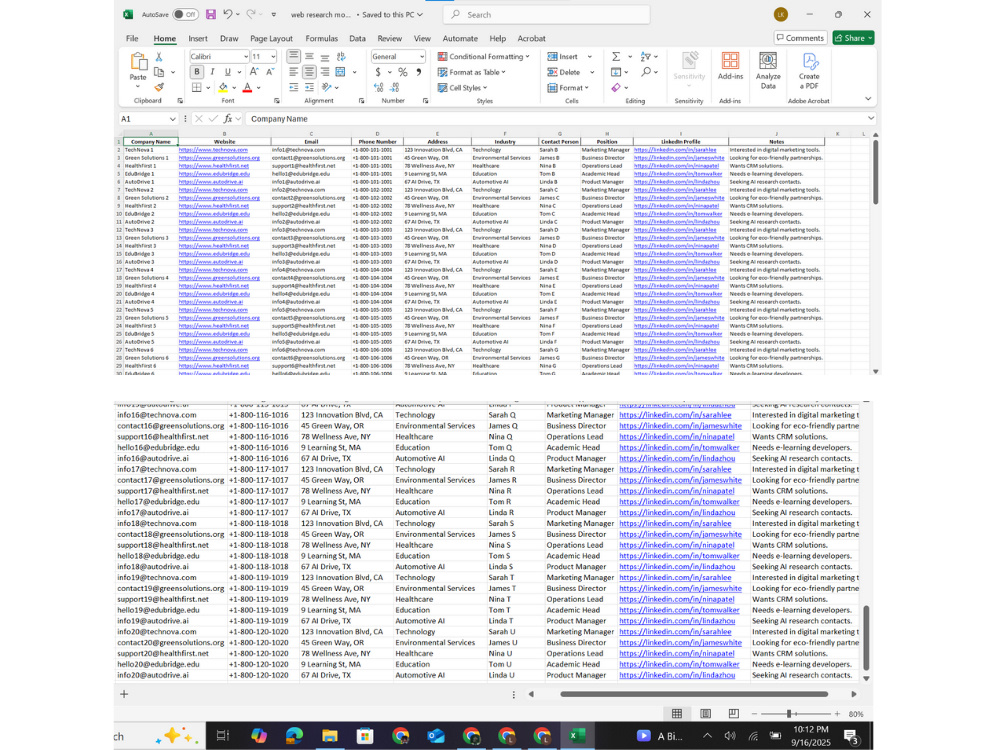Switch to the Insert tab
Image resolution: width=1000 pixels, height=750 pixels.
click(198, 38)
